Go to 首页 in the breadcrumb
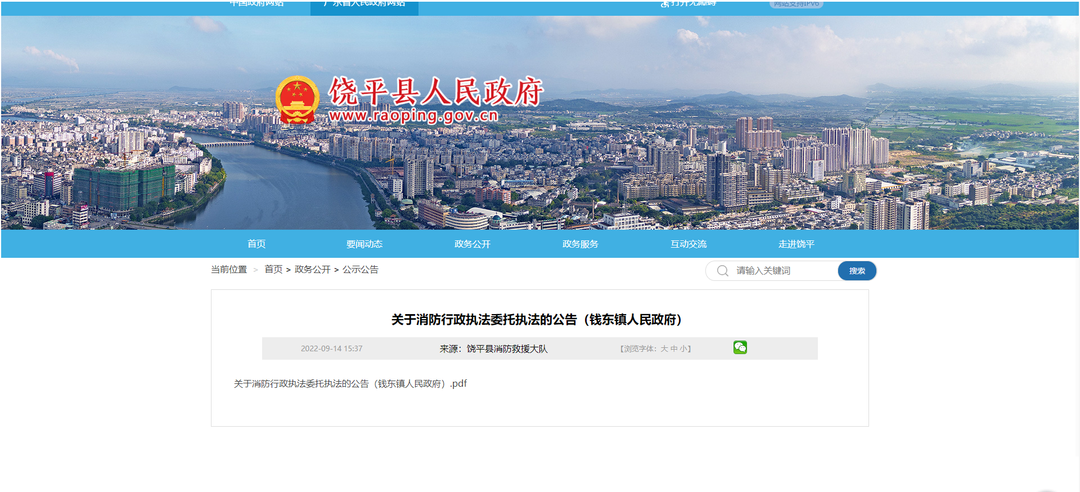Viewport: 1080px width, 492px height. click(x=273, y=269)
